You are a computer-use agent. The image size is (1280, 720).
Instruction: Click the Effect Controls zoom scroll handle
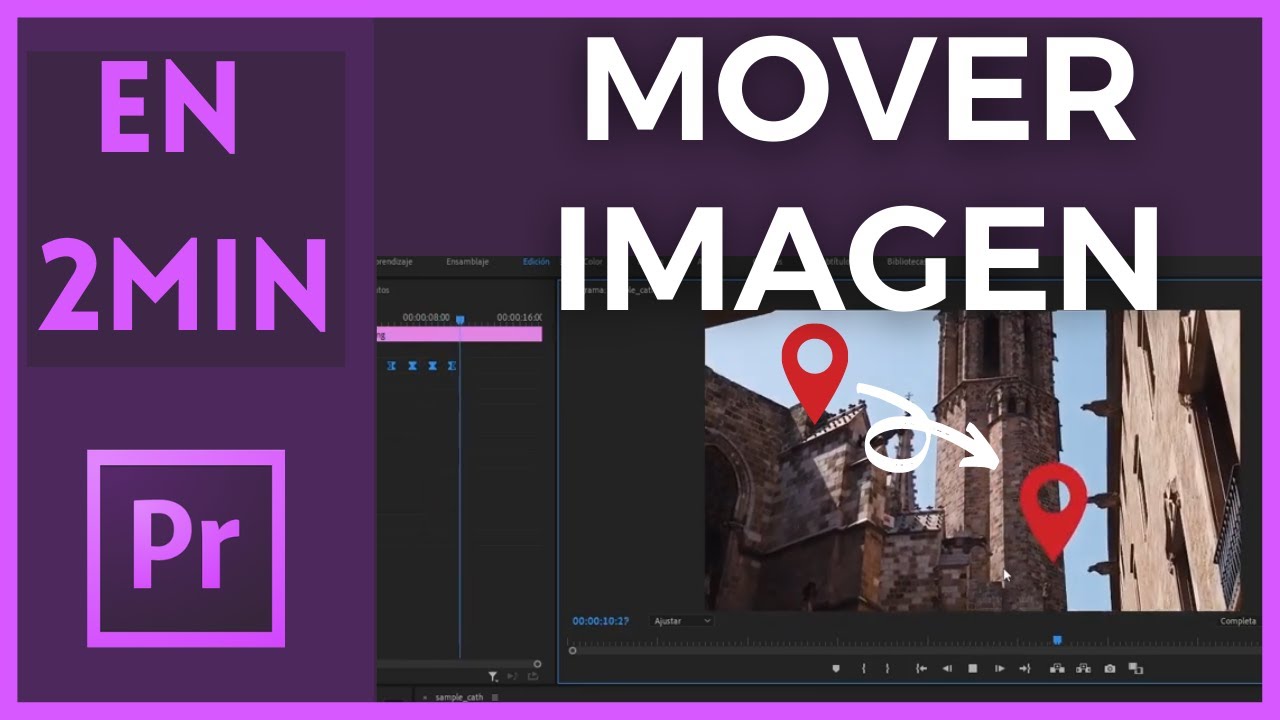pos(537,663)
